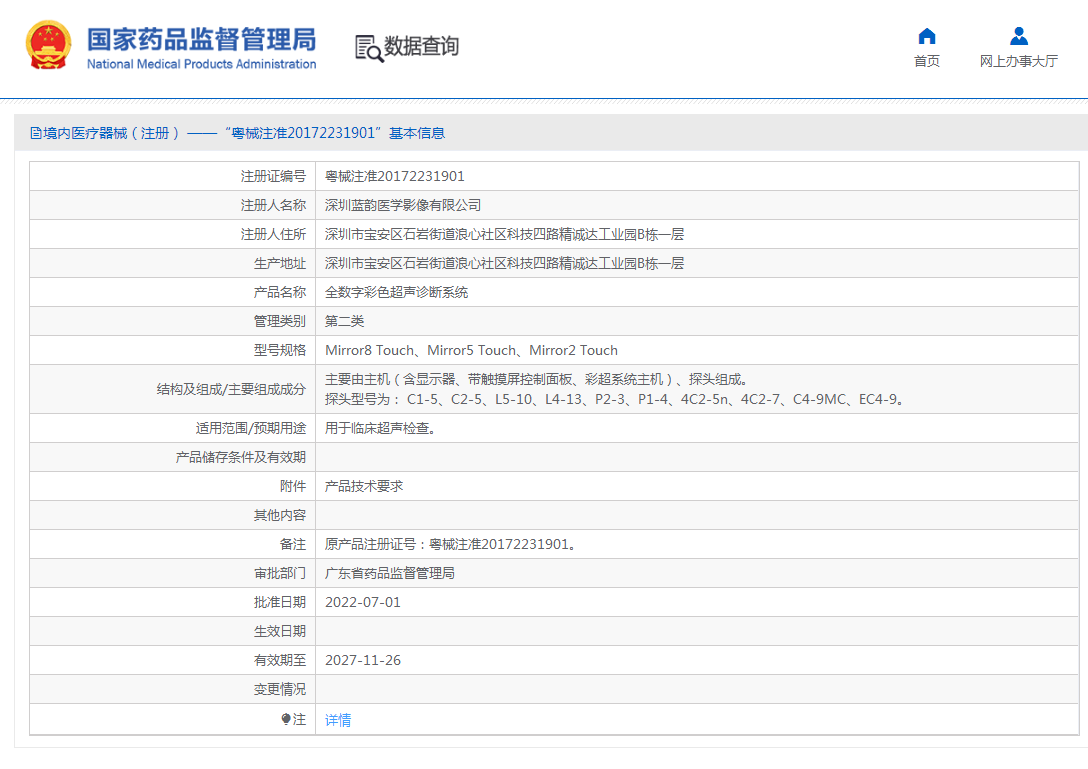1088x769 pixels.
Task: Click the home icon above 首页
Action: (x=926, y=36)
